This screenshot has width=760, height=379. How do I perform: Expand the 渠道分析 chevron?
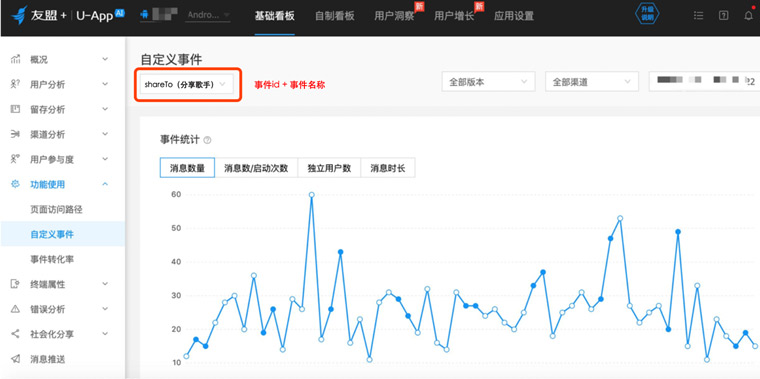105,134
